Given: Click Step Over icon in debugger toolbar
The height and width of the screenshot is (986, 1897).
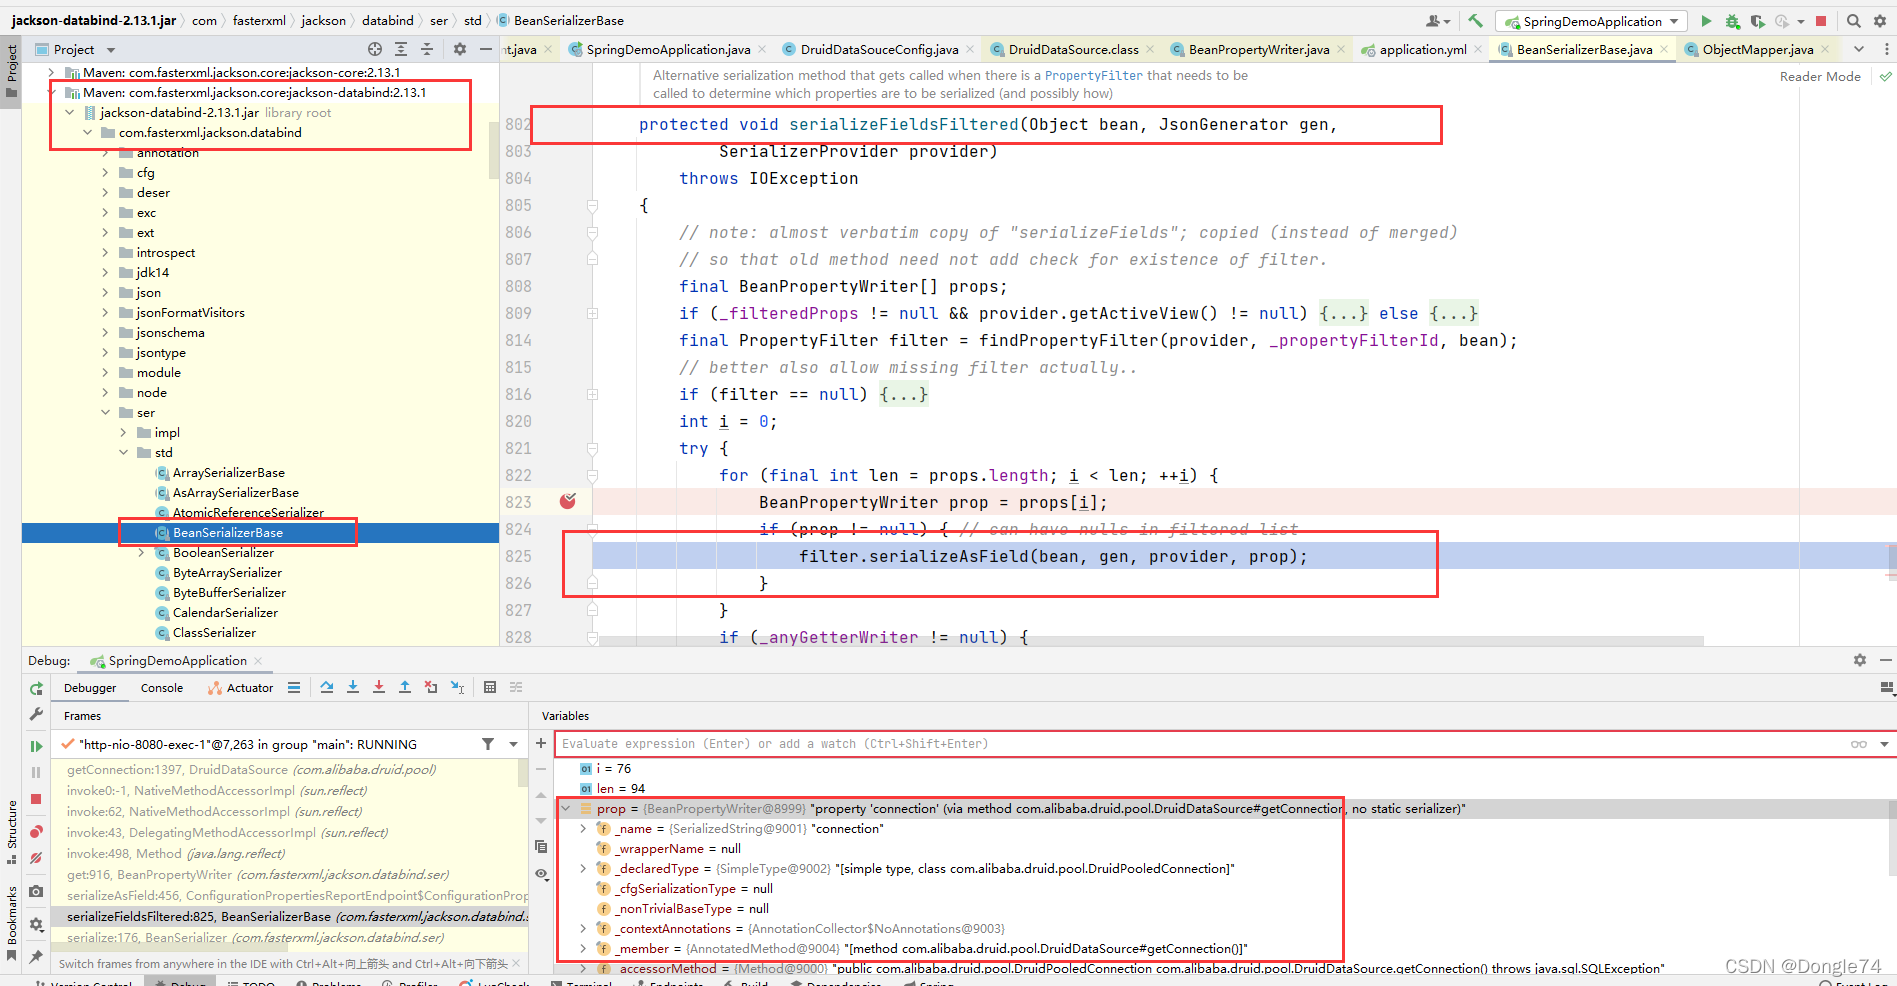Looking at the screenshot, I should point(327,687).
